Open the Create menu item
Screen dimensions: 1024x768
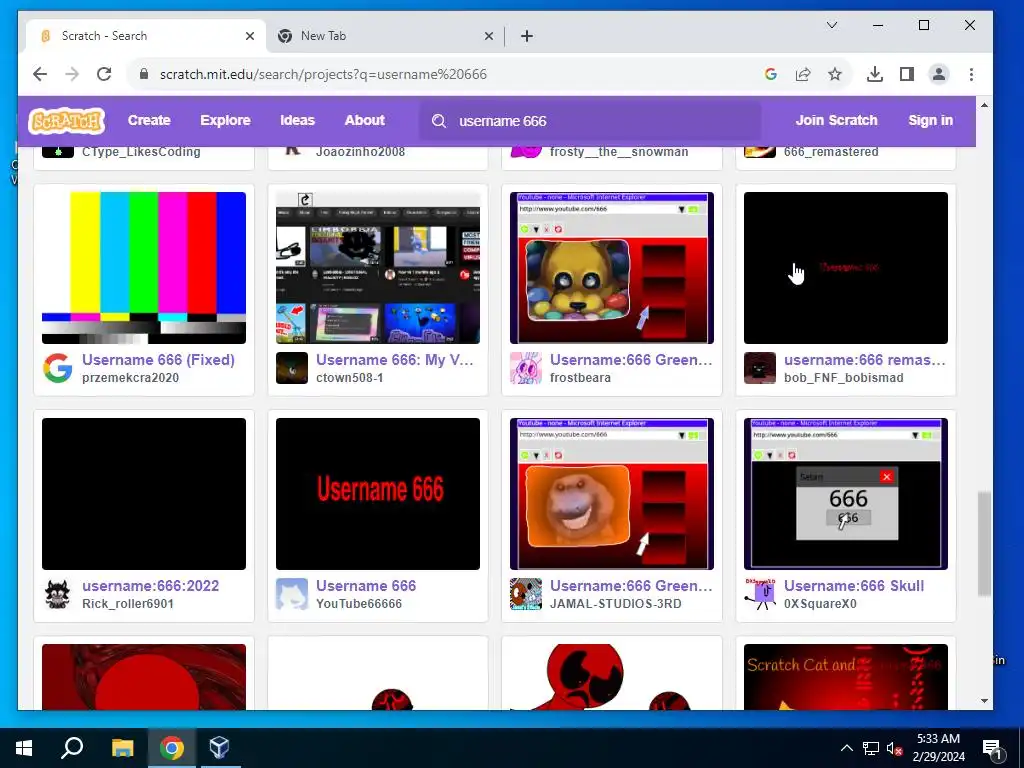click(149, 120)
